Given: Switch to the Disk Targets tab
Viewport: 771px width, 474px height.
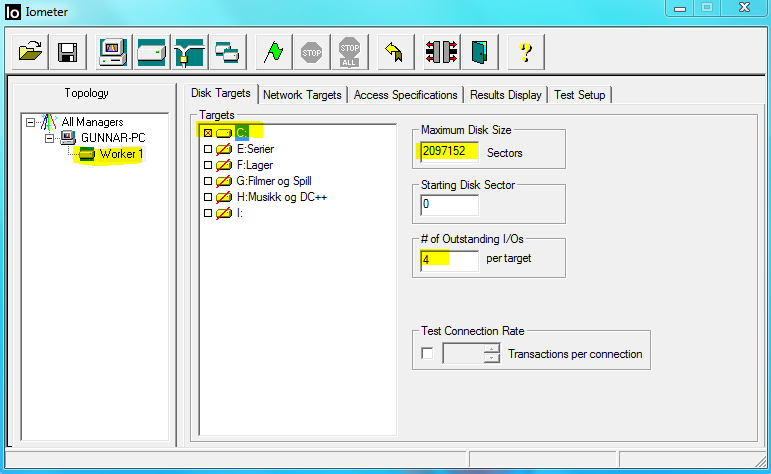Looking at the screenshot, I should tap(221, 93).
